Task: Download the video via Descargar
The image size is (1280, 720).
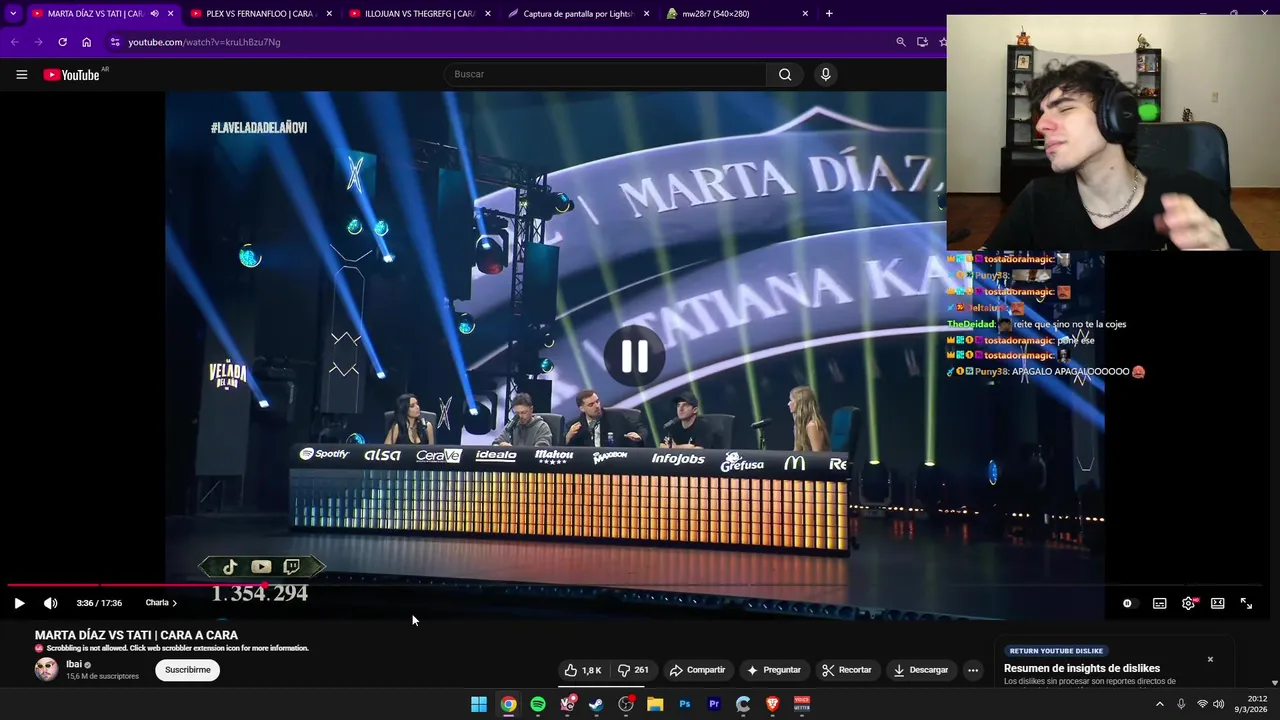Action: 920,670
